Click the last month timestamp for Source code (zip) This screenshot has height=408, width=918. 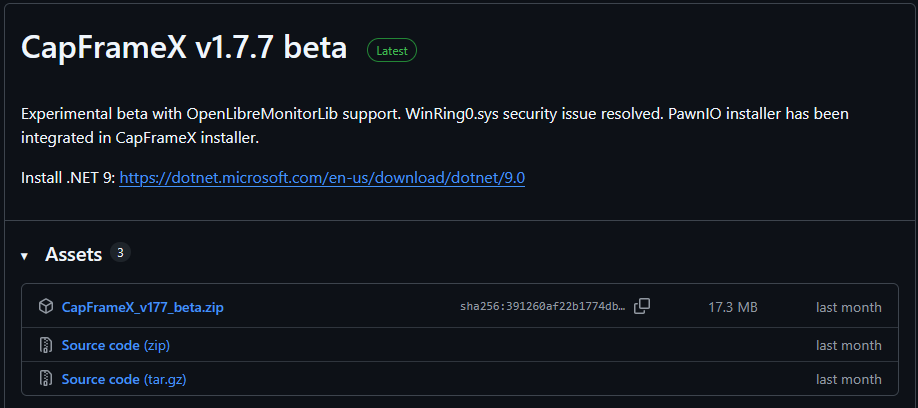click(848, 345)
